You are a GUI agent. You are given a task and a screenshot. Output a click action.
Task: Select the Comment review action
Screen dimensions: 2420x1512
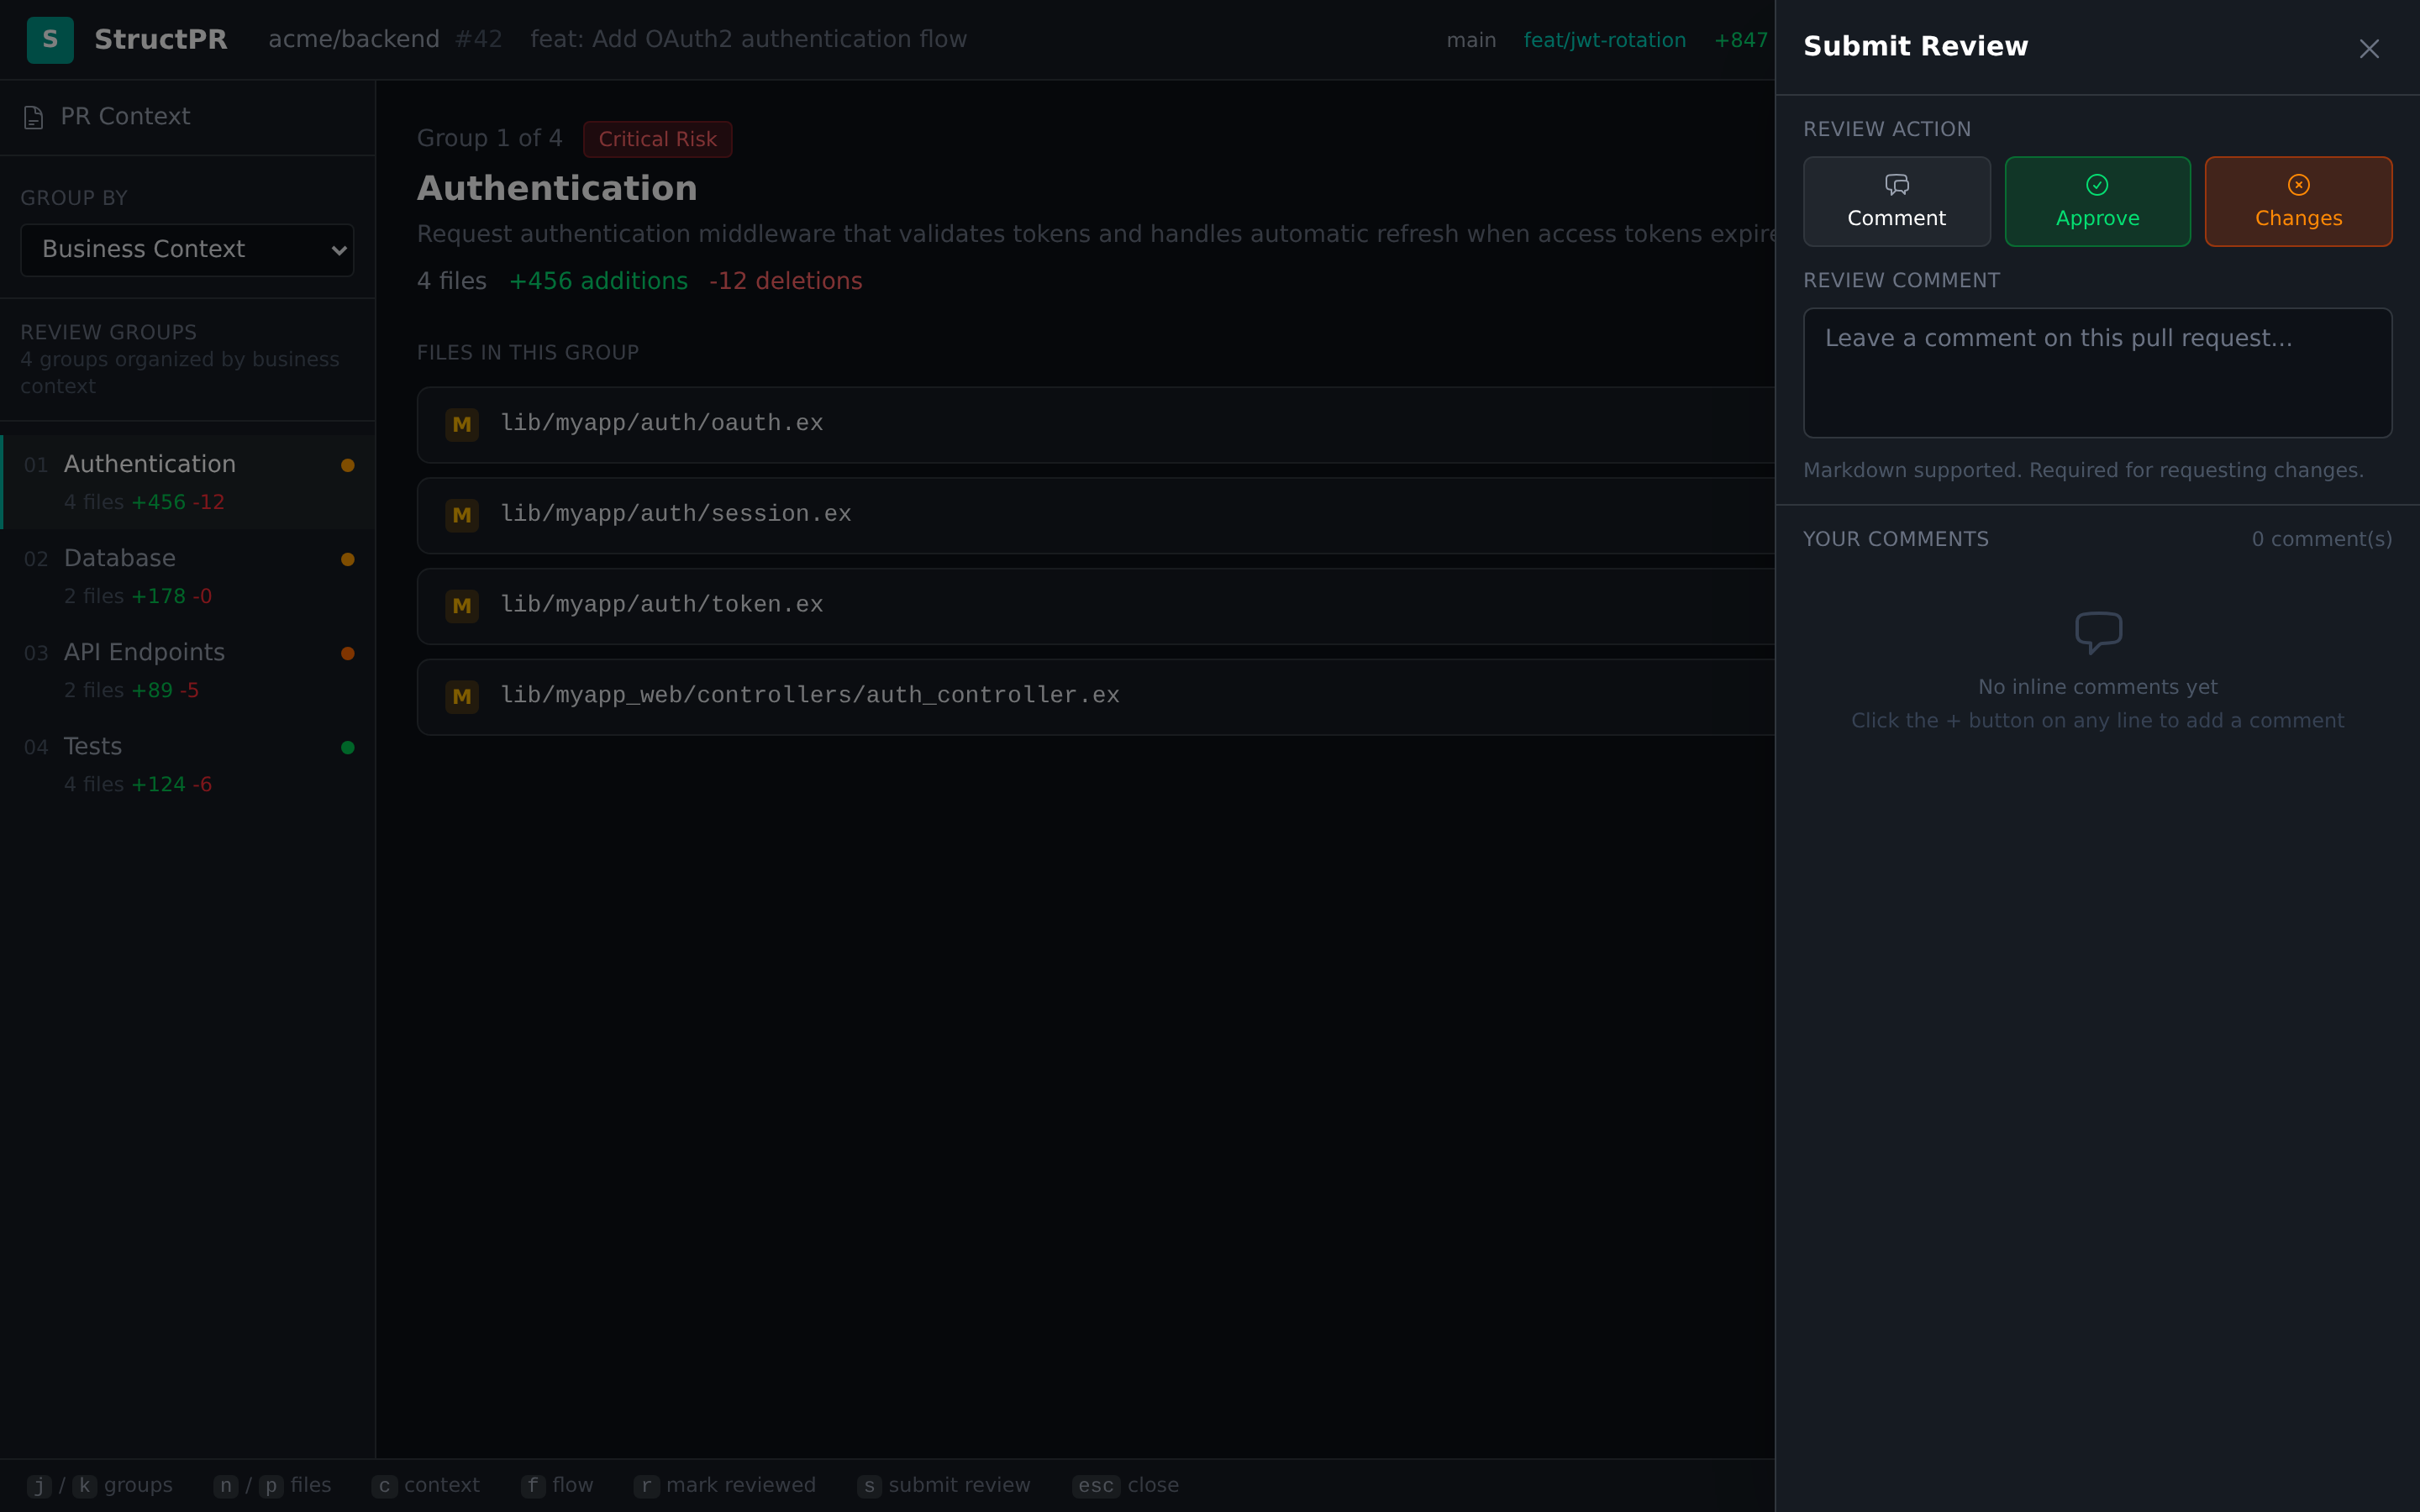1896,201
